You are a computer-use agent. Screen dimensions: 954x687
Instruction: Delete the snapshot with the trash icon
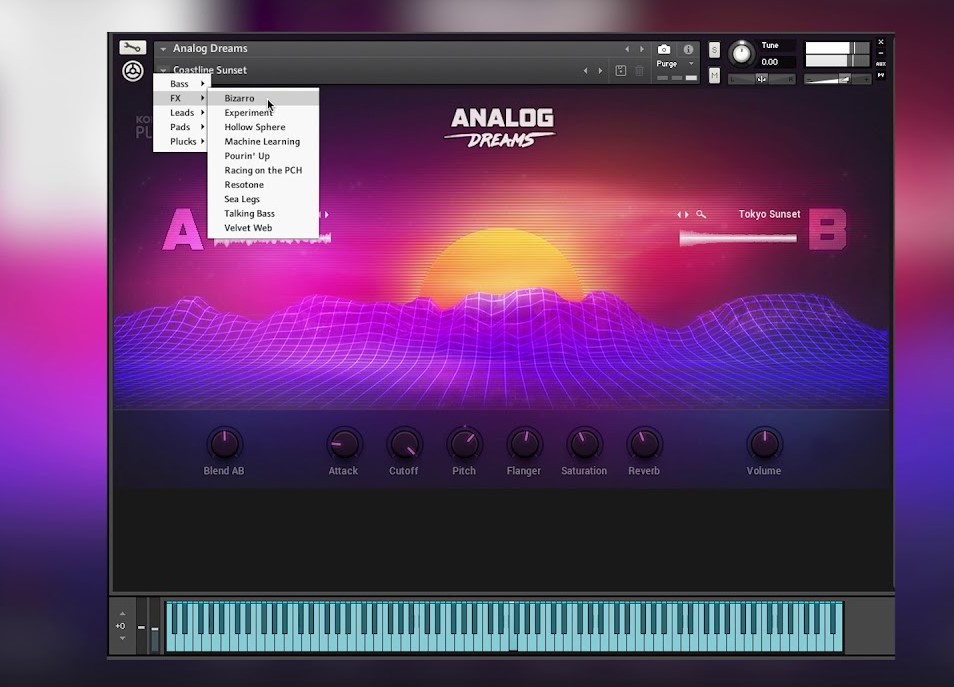639,71
